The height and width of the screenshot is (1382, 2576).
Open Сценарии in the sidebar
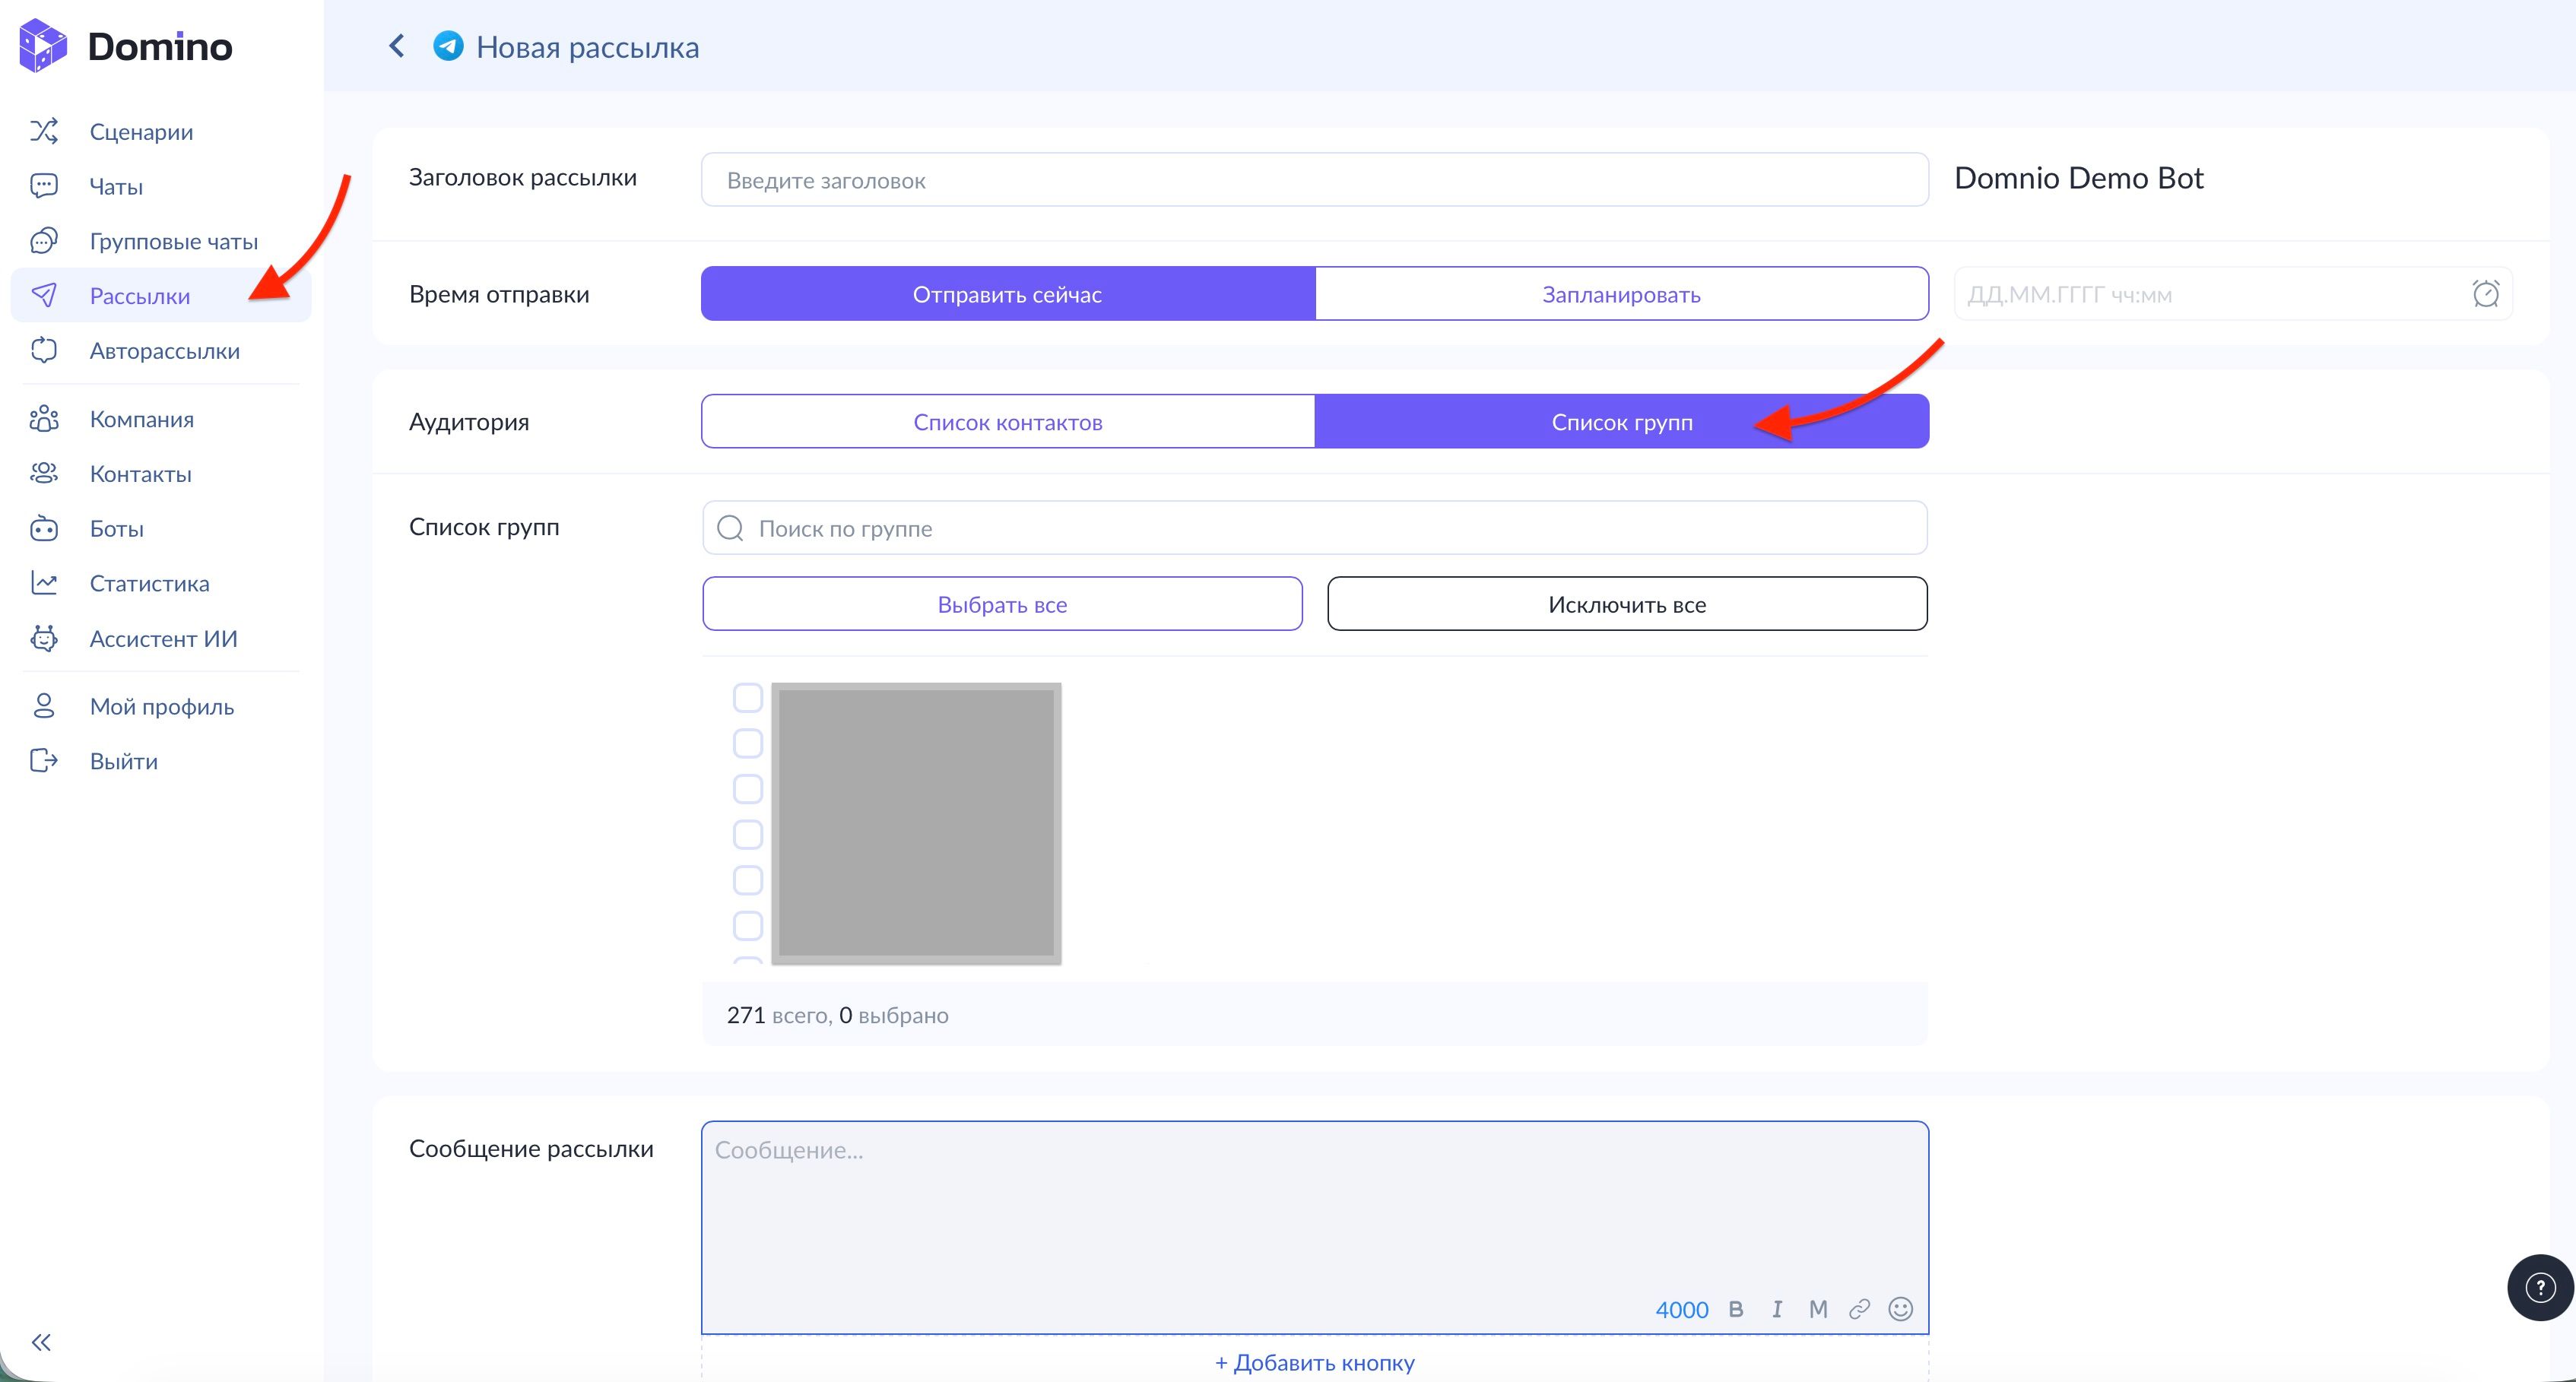(141, 131)
